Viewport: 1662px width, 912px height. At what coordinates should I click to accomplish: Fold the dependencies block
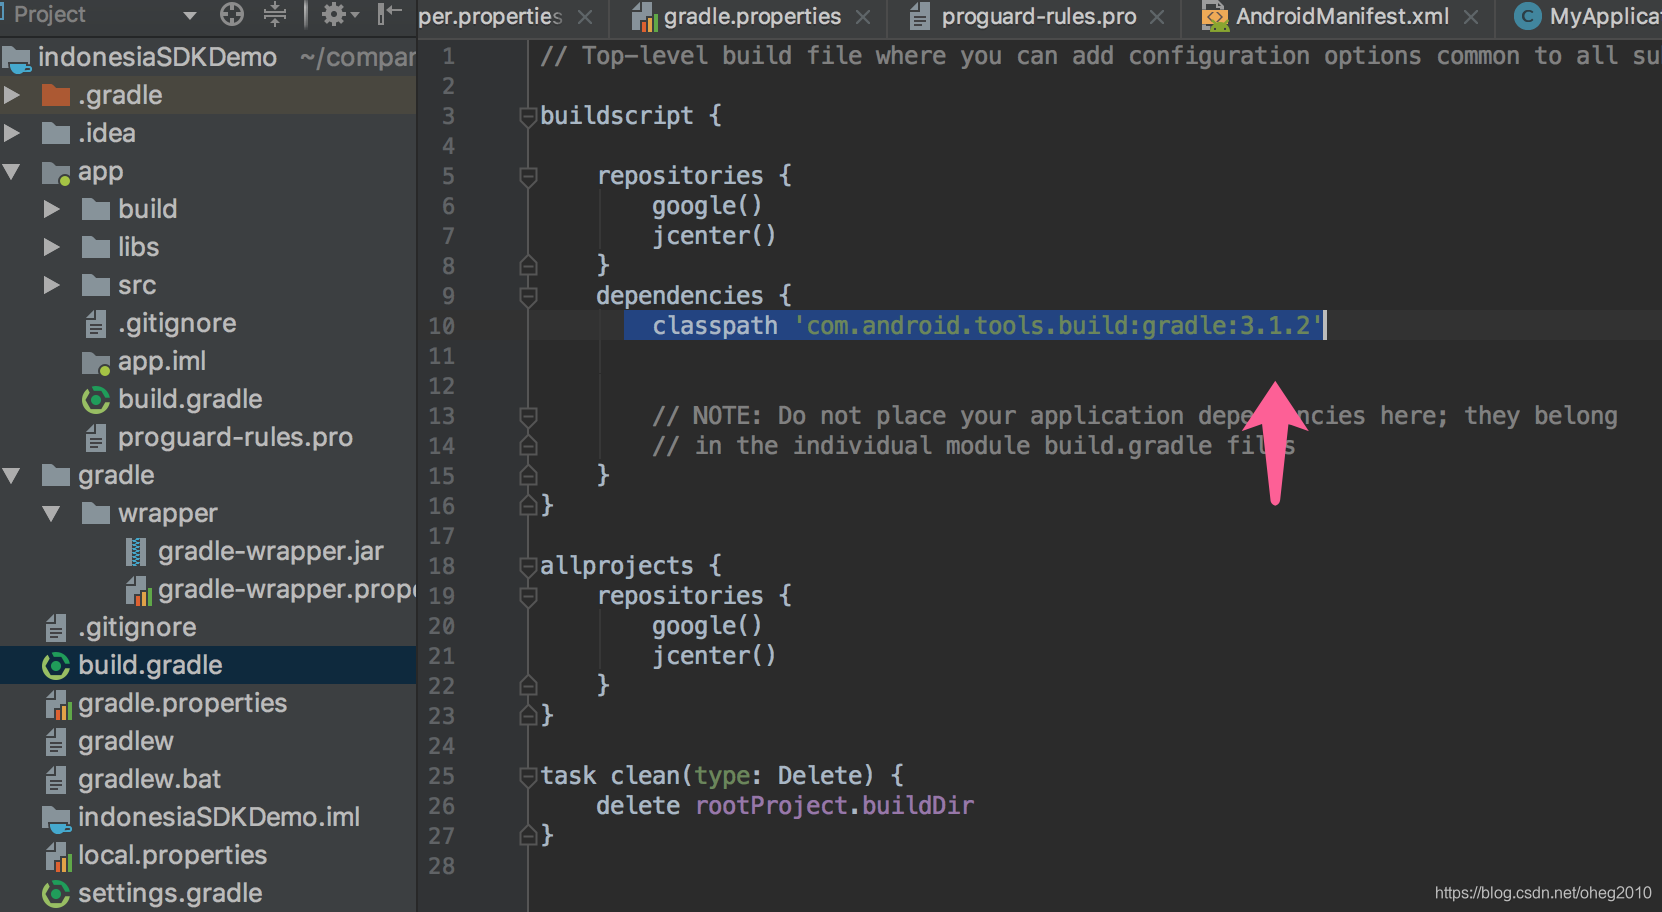(528, 297)
